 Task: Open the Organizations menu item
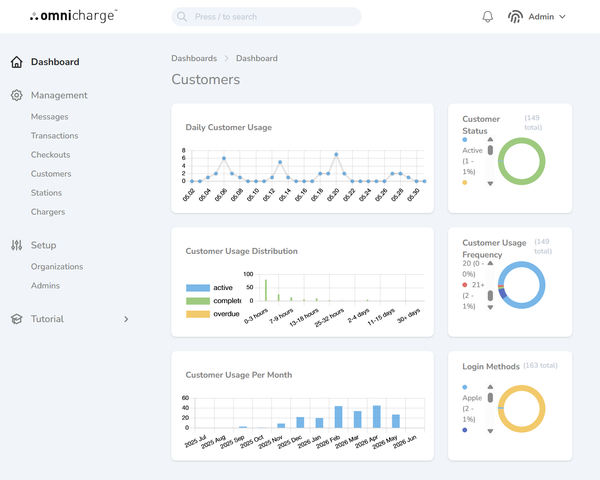(57, 267)
